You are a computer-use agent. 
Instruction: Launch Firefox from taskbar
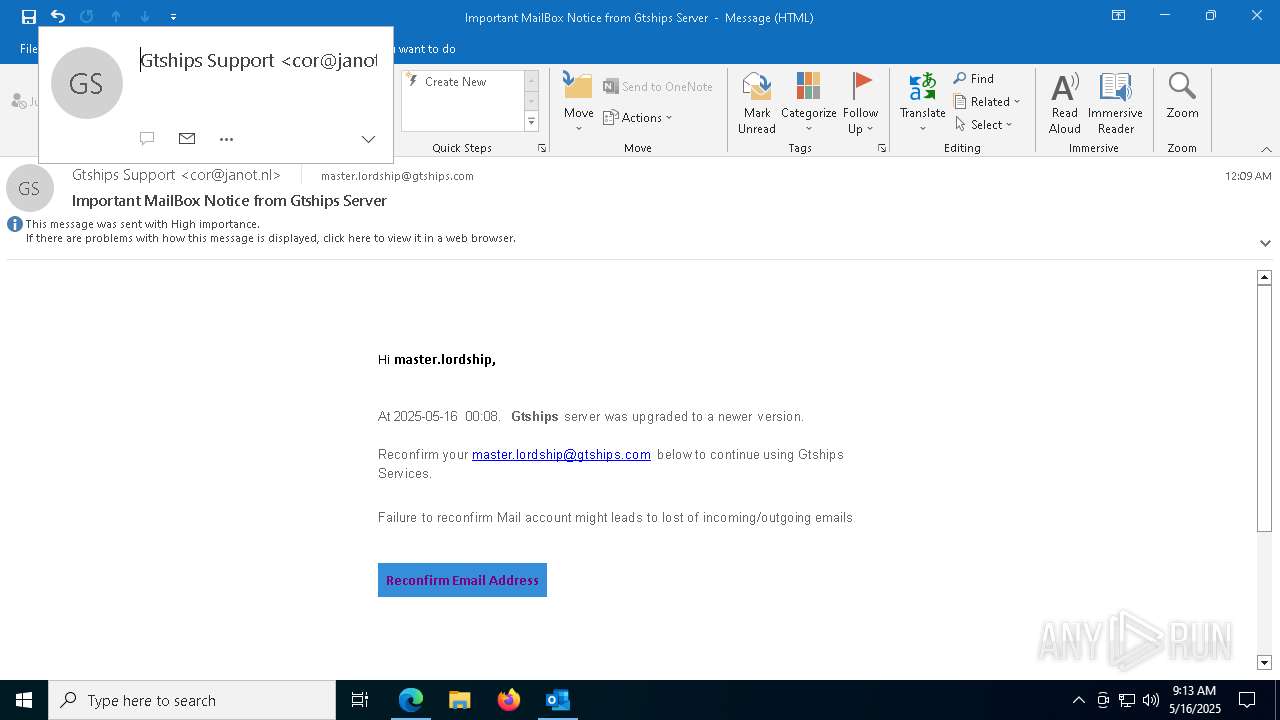click(x=509, y=700)
